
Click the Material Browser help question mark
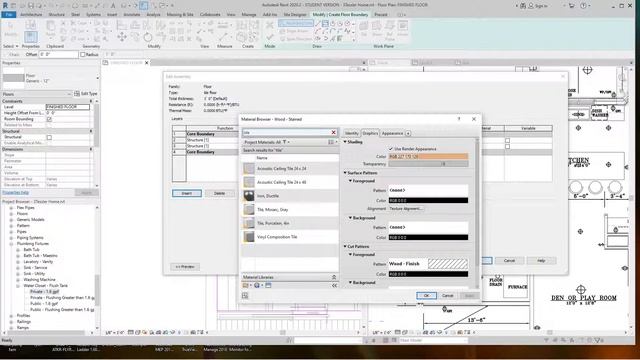point(459,119)
